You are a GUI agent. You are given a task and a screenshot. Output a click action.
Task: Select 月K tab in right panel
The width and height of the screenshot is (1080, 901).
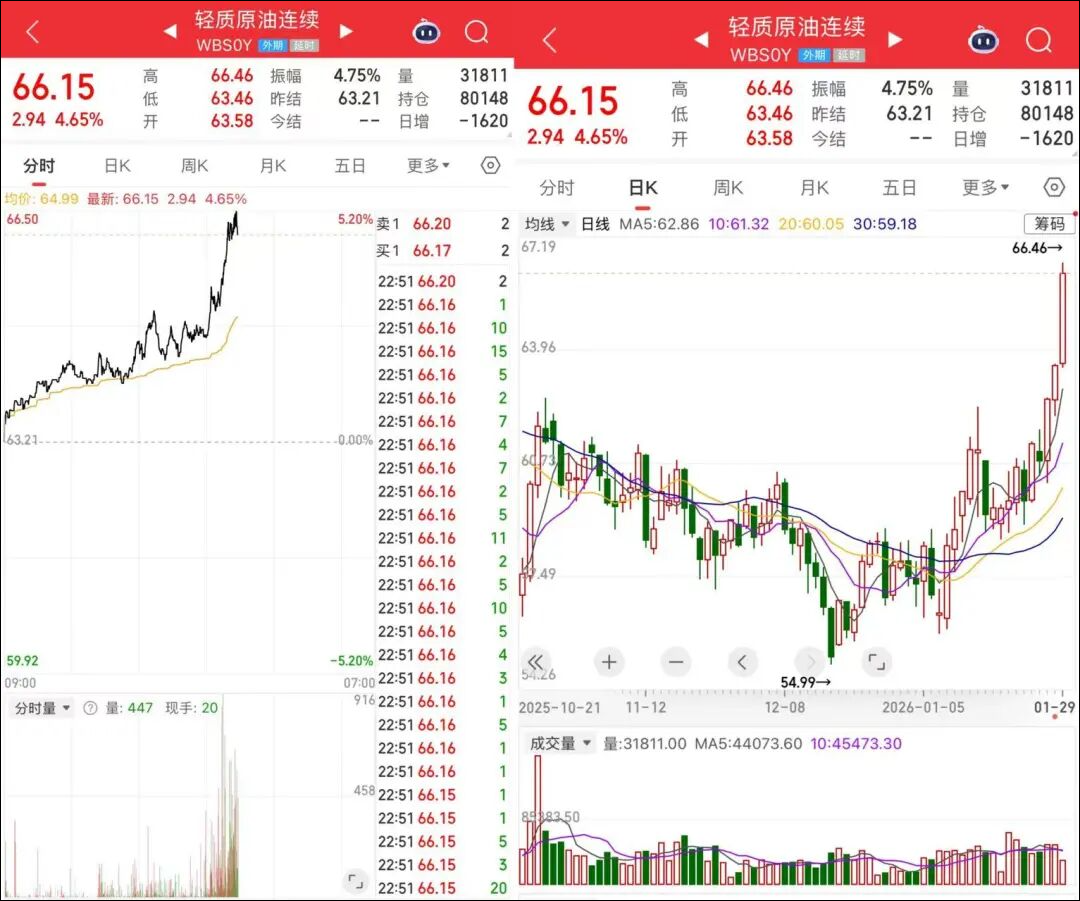point(814,187)
